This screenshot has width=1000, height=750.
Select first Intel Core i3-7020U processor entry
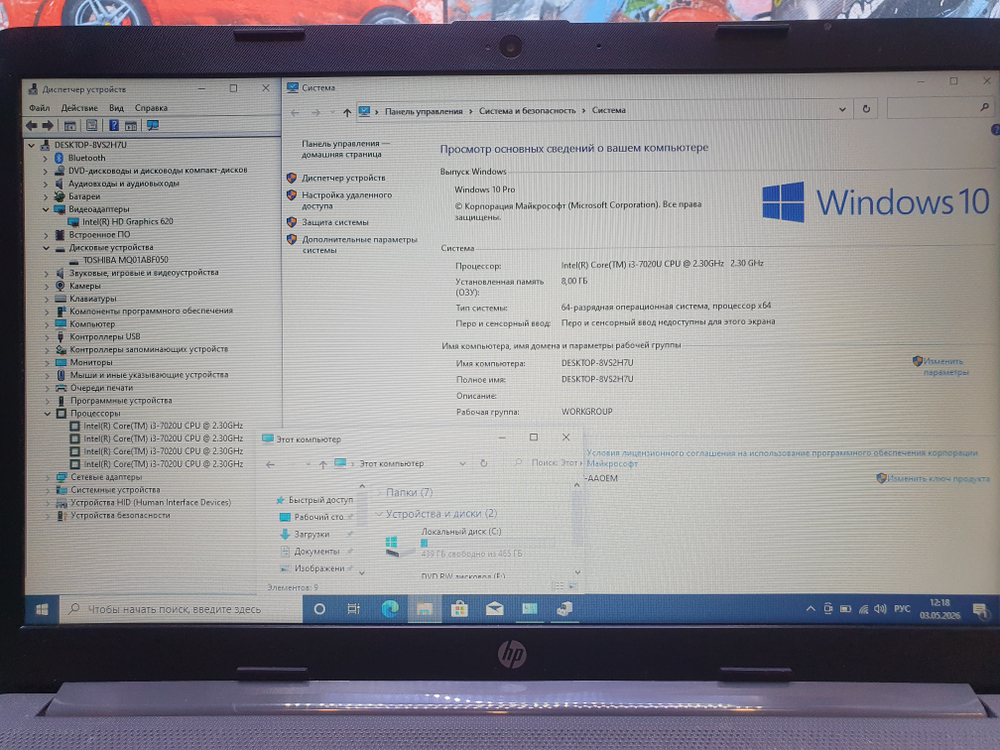pyautogui.click(x=163, y=425)
